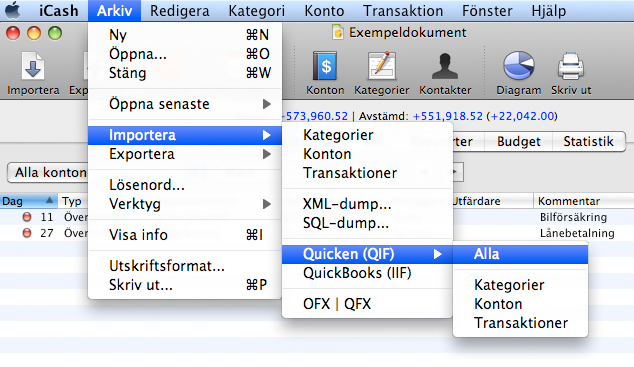This screenshot has height=367, width=634.
Task: Click the red status dot on row 27
Action: coord(27,233)
